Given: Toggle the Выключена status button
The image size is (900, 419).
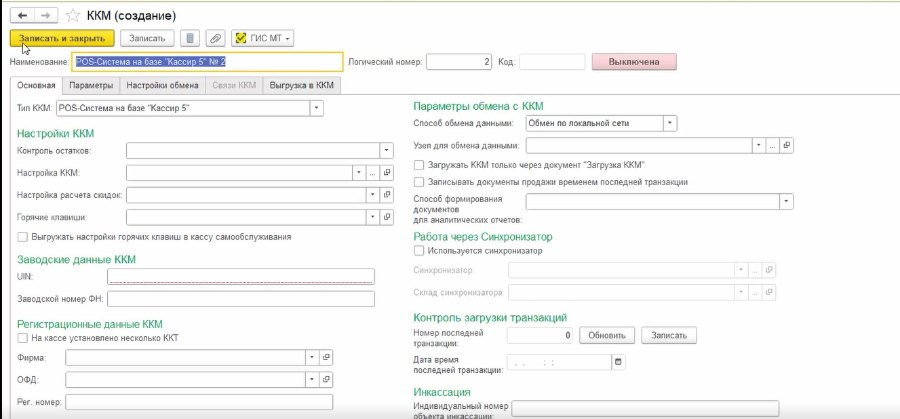Looking at the screenshot, I should pos(634,62).
